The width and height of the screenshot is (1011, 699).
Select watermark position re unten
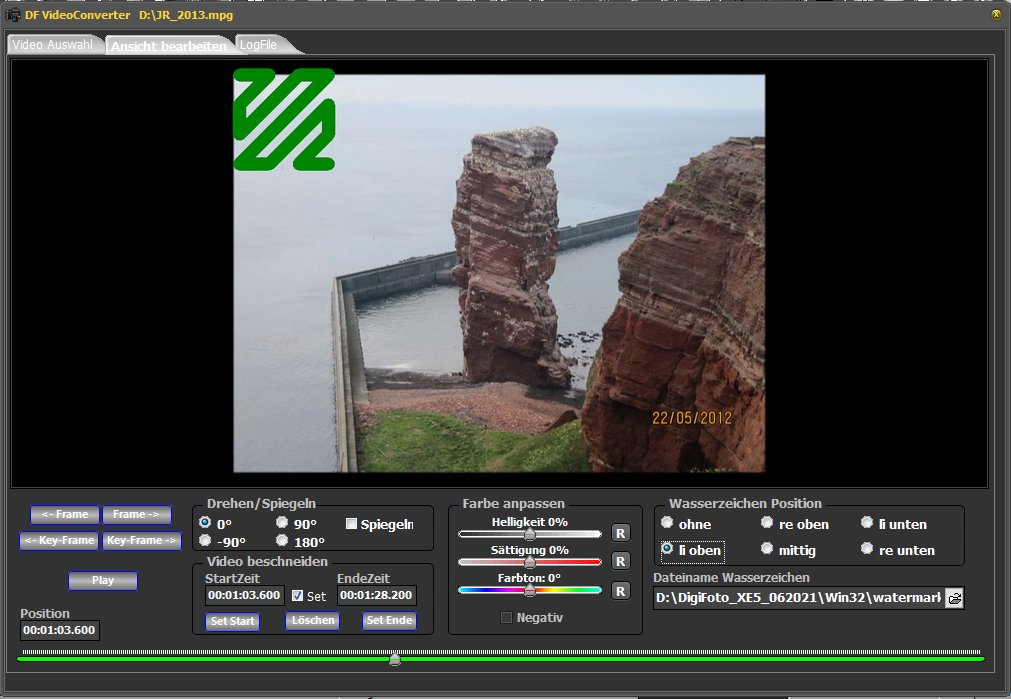867,549
